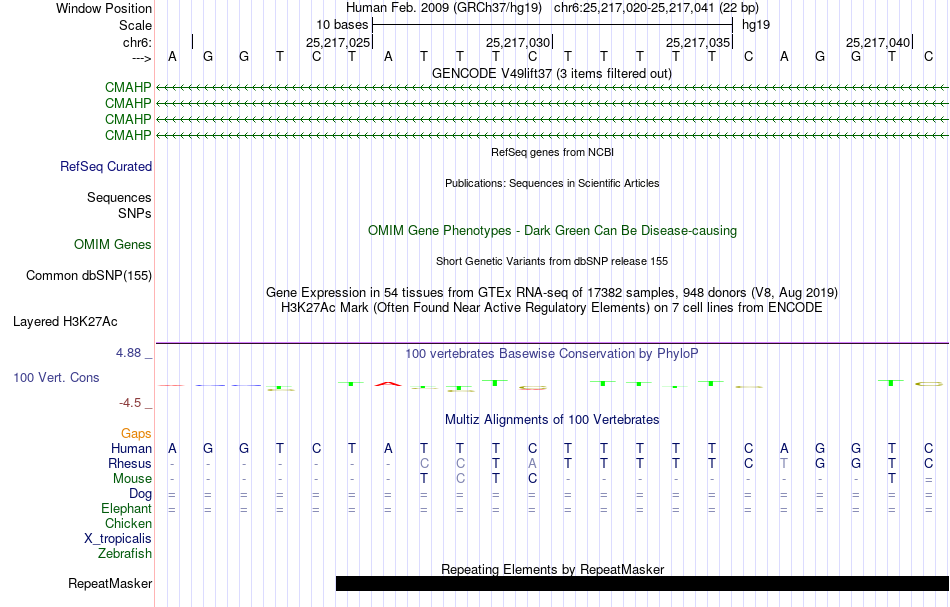Screen dimensions: 950x607
Task: Click the sequence direction arrow '--->' label
Action: [x=142, y=58]
